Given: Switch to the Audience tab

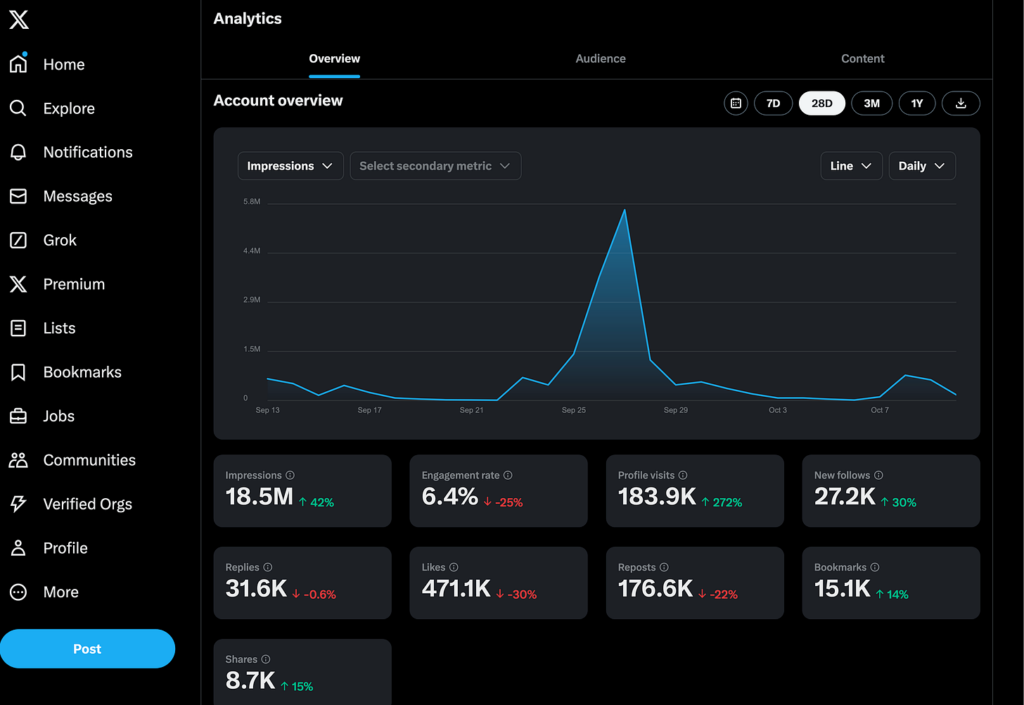Looking at the screenshot, I should (600, 59).
